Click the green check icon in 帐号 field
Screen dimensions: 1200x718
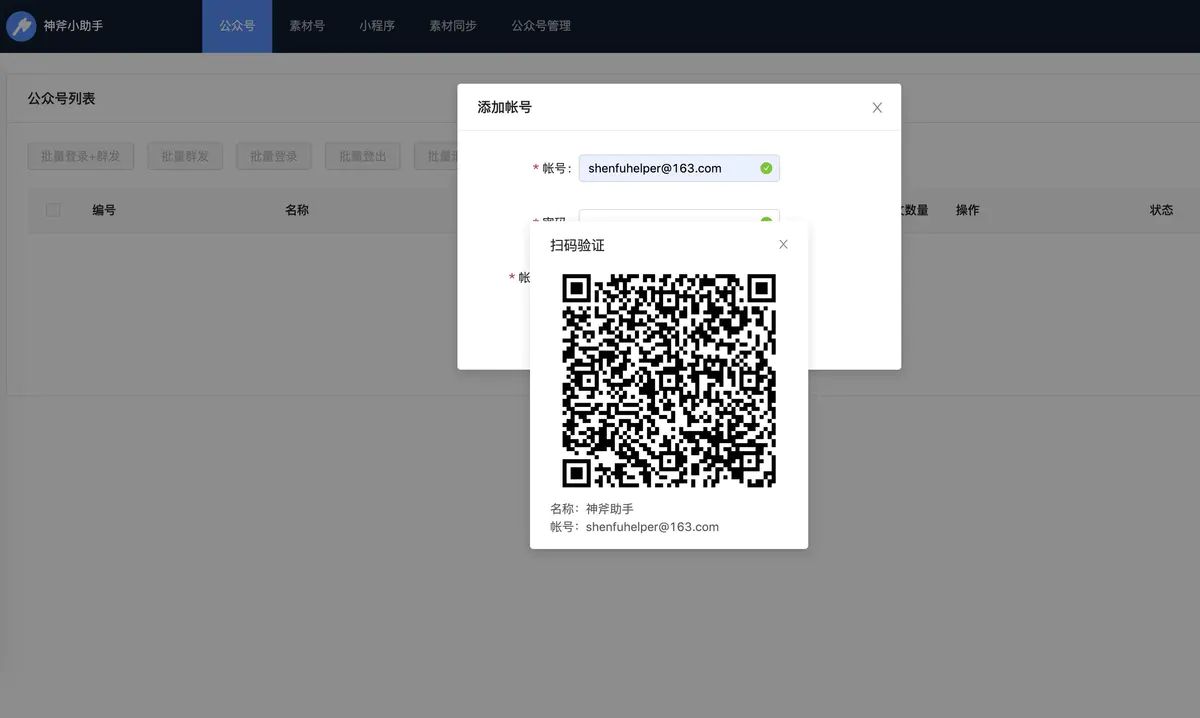766,168
